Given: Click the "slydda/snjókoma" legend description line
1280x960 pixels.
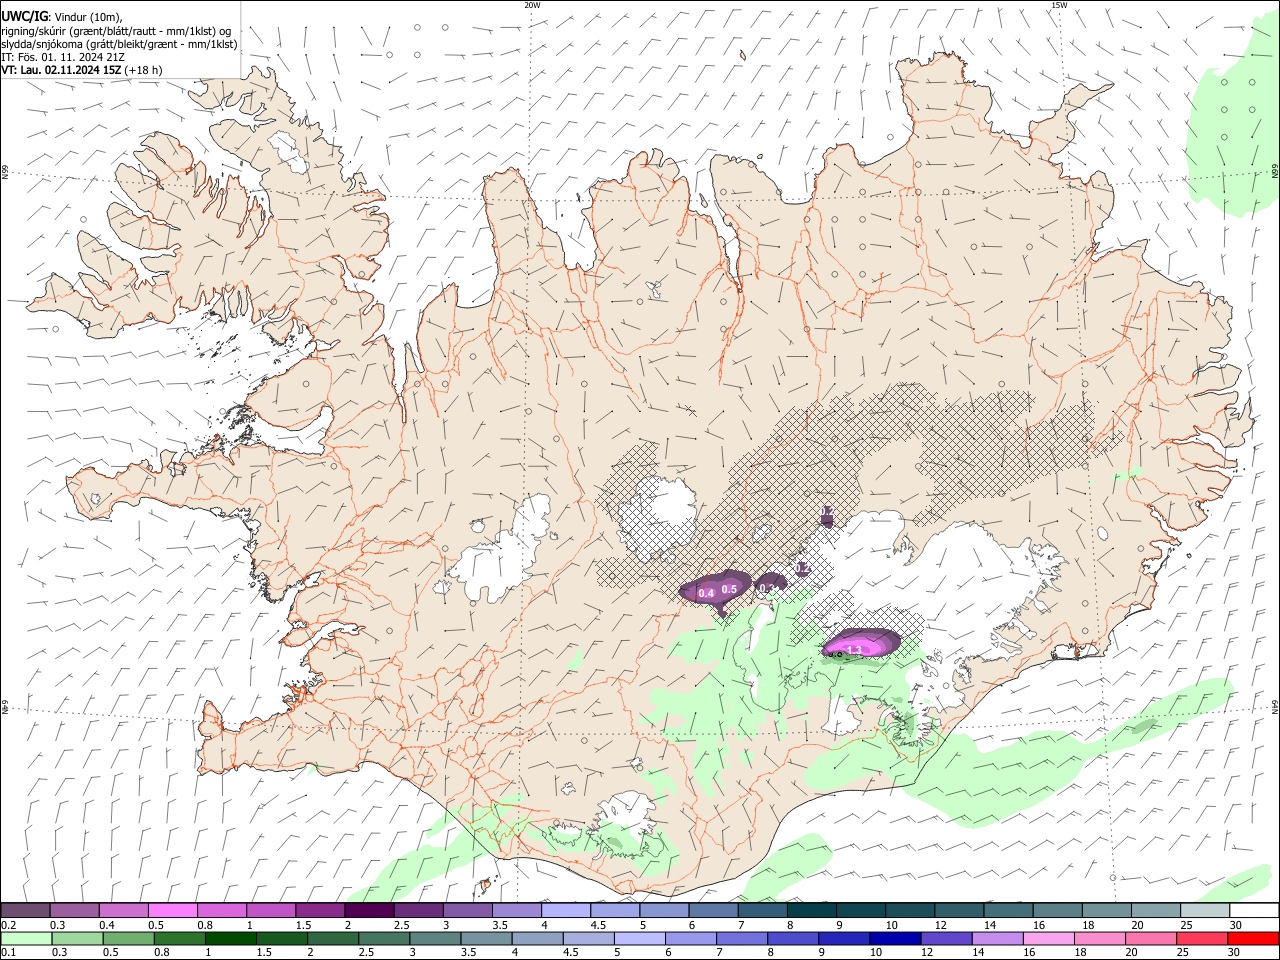Looking at the screenshot, I should point(119,44).
